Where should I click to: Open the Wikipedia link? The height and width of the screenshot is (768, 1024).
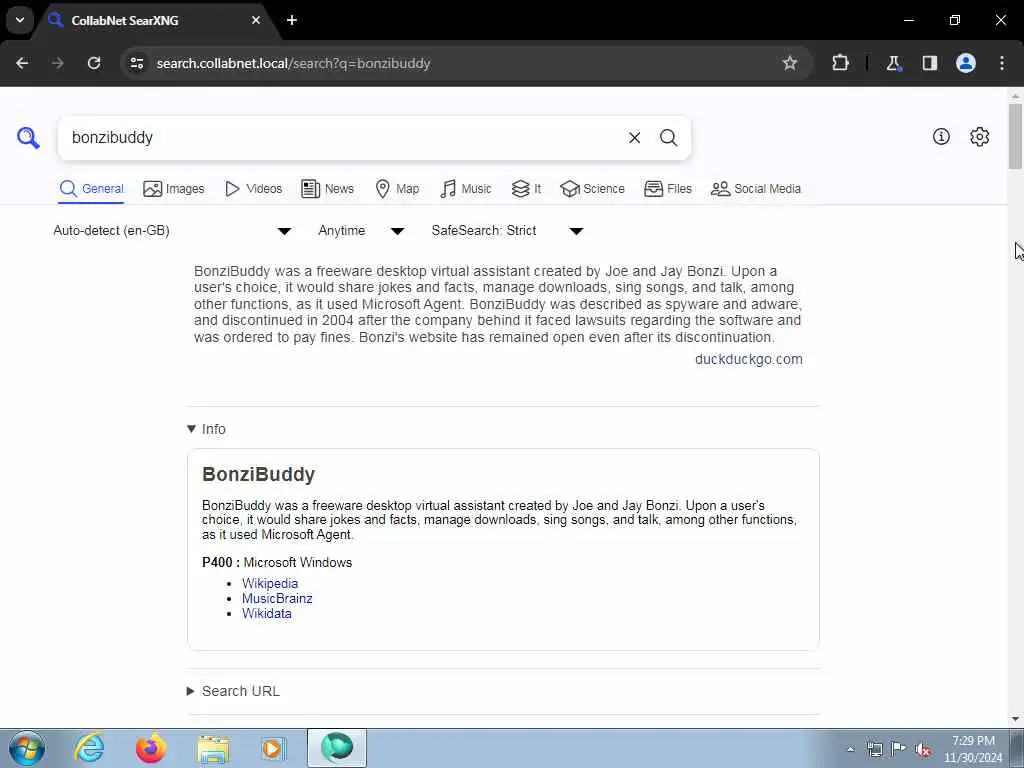pyautogui.click(x=270, y=583)
